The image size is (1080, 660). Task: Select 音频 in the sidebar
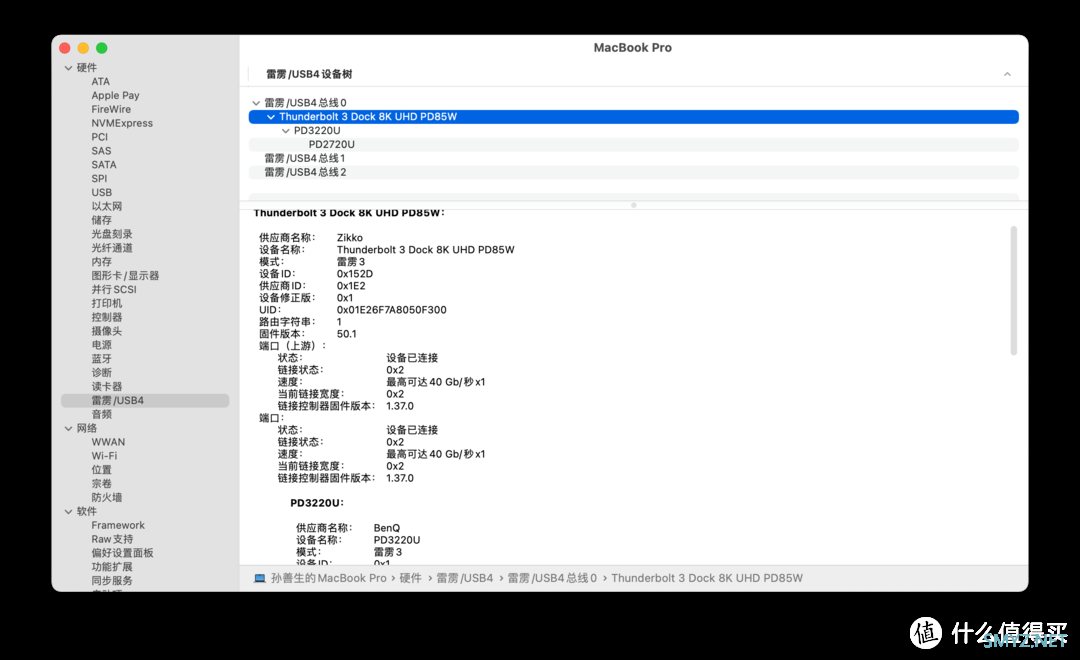(101, 414)
